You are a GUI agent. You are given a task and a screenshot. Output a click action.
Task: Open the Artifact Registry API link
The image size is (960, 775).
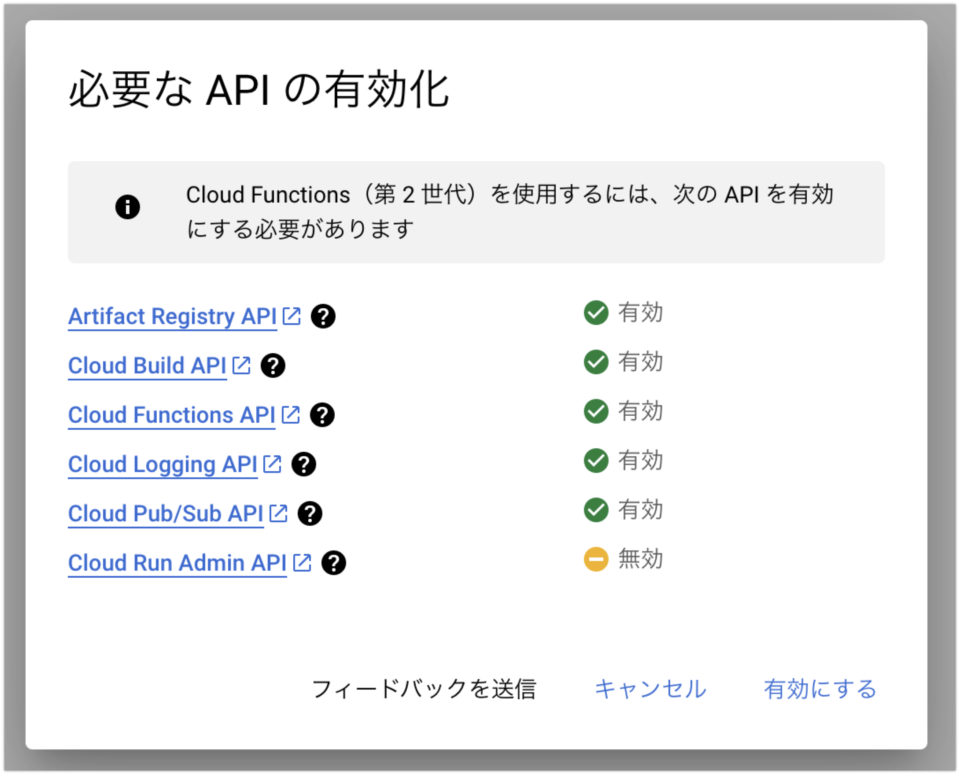[172, 316]
